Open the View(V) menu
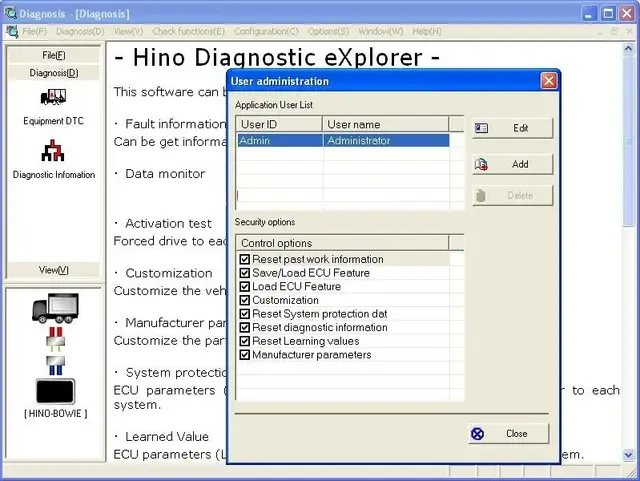Image resolution: width=640 pixels, height=481 pixels. coord(128,31)
